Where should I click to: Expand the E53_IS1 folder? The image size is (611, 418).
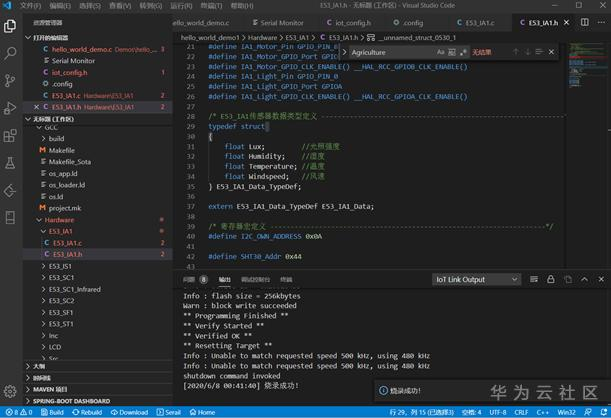61,266
